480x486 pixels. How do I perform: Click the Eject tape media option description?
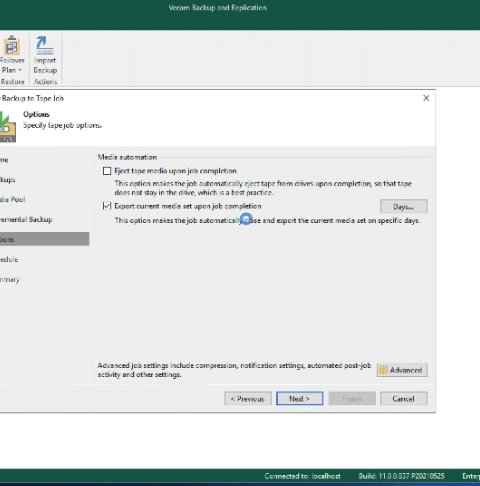point(263,188)
